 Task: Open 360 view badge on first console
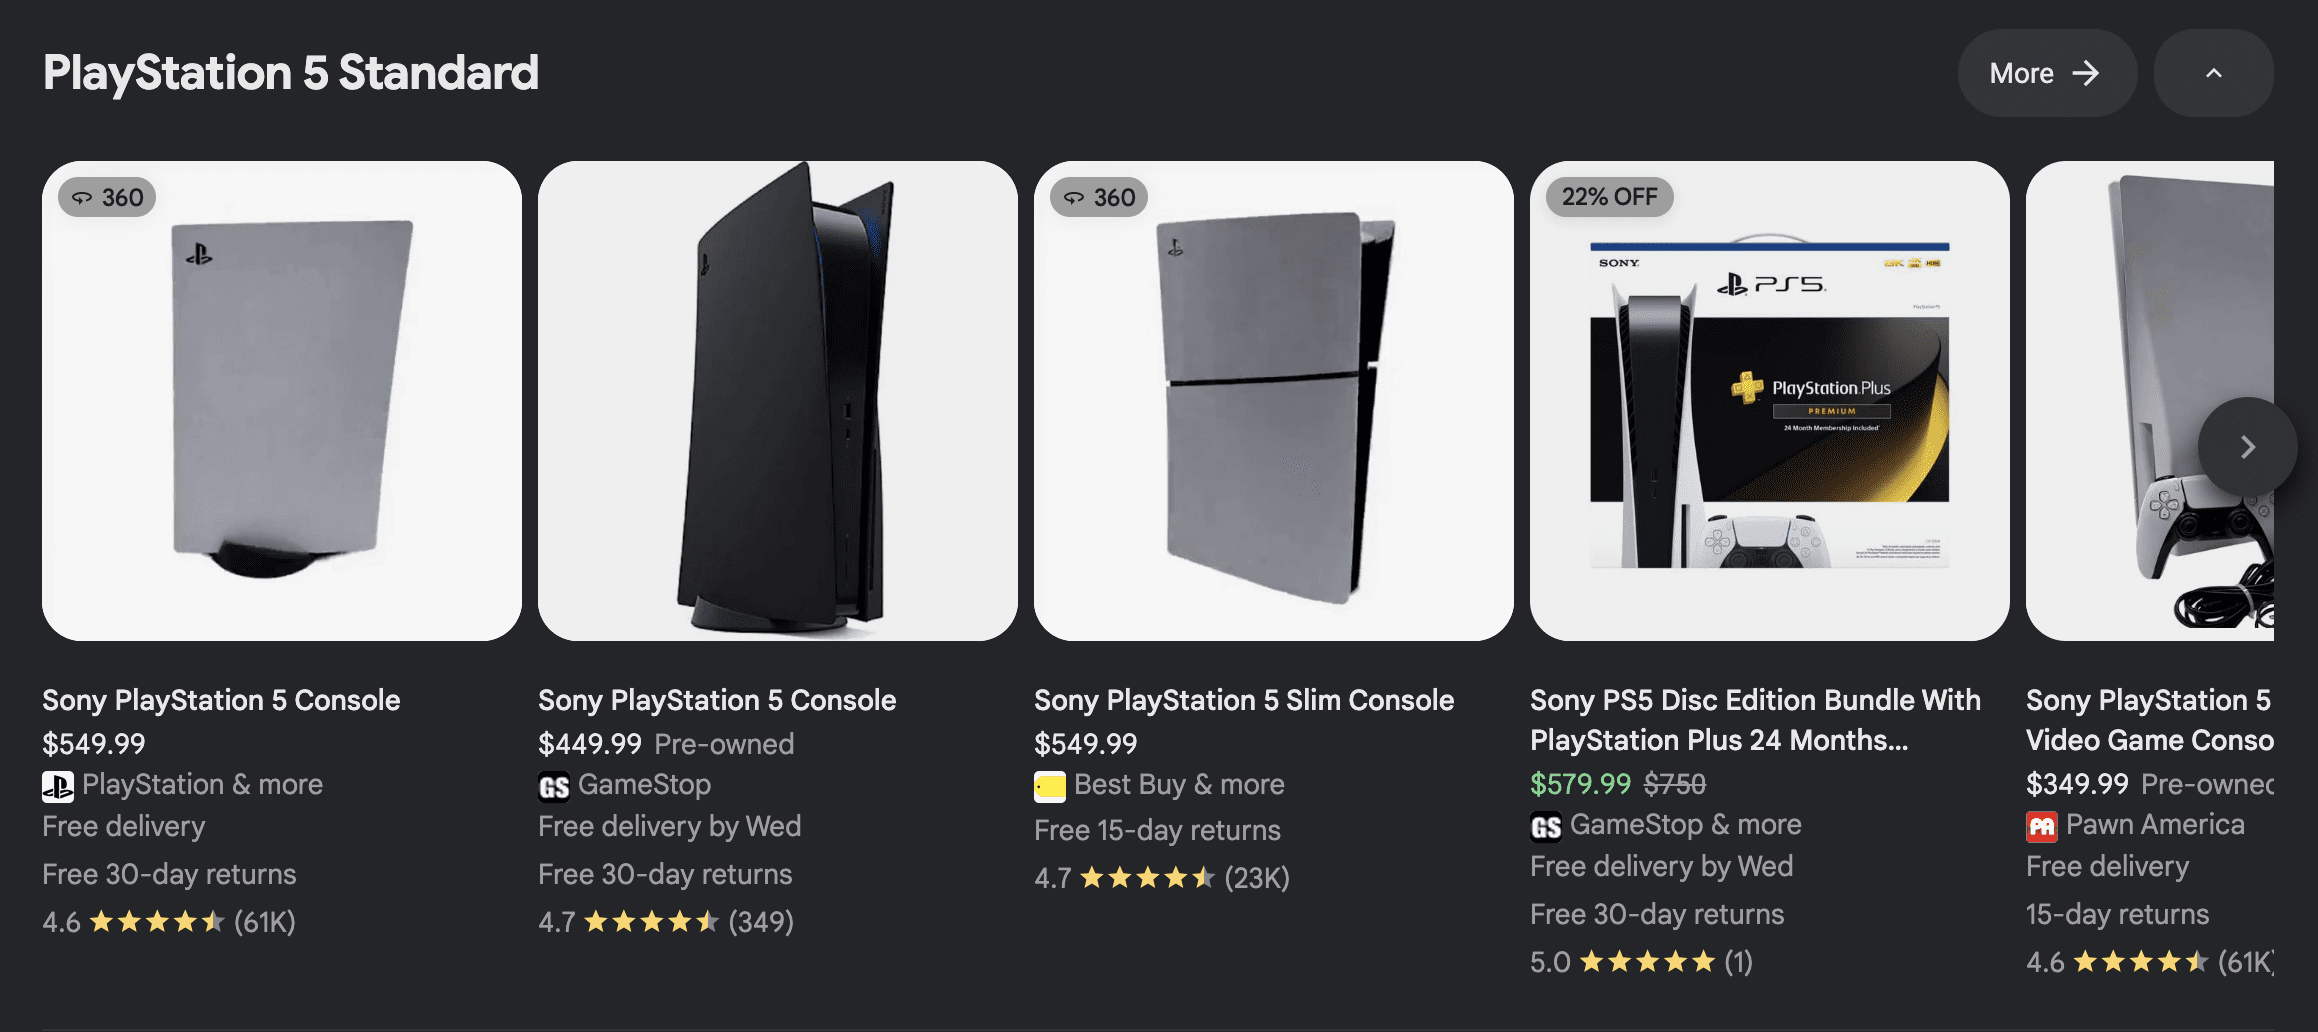[108, 197]
